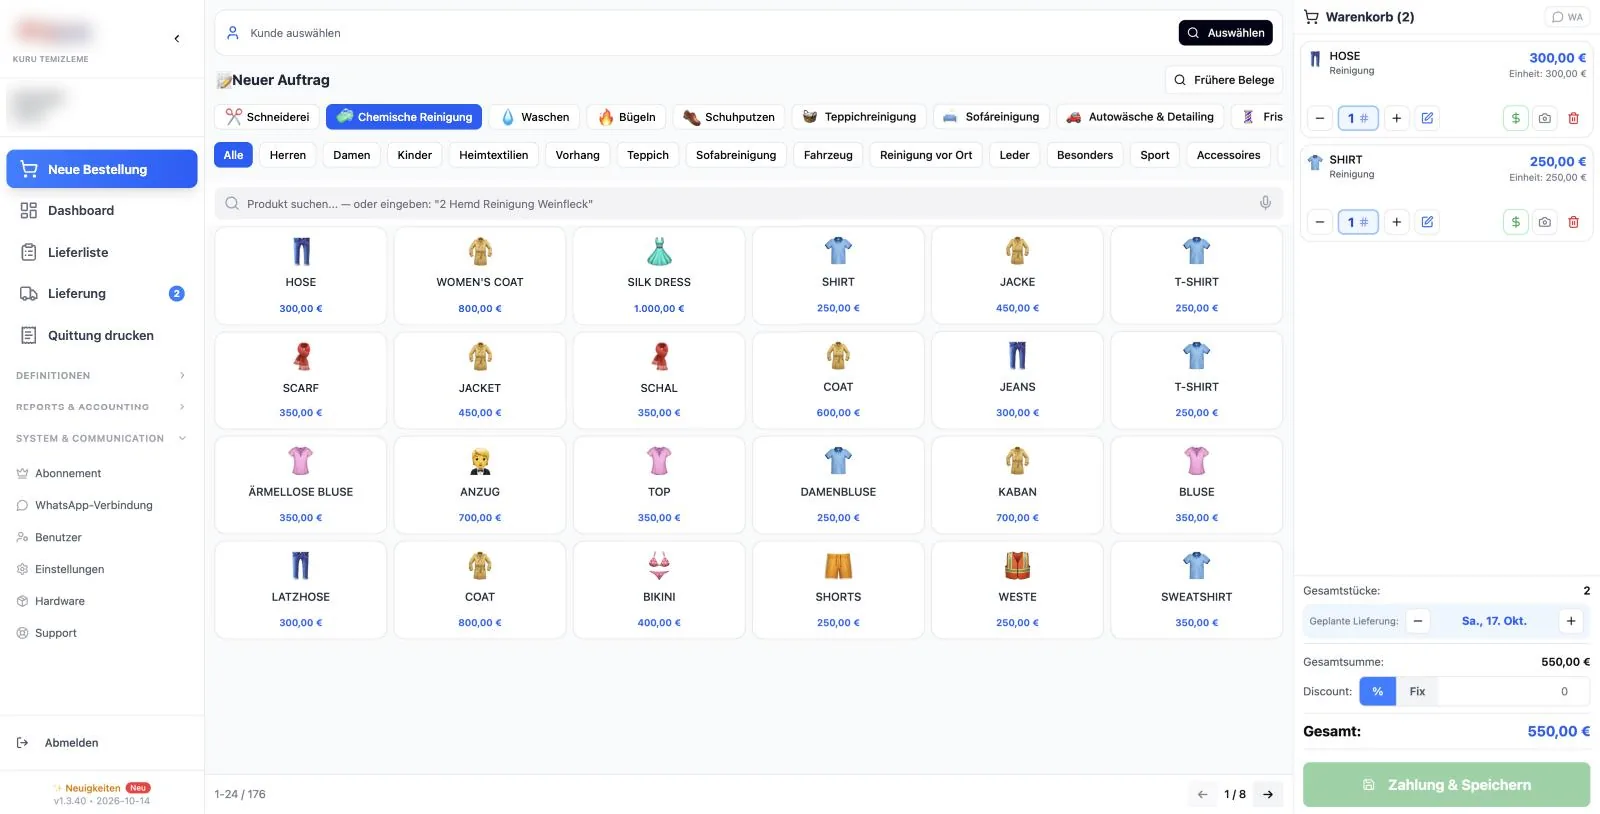Select Fix discount mode
Screen dimensions: 1600x814
(1417, 691)
